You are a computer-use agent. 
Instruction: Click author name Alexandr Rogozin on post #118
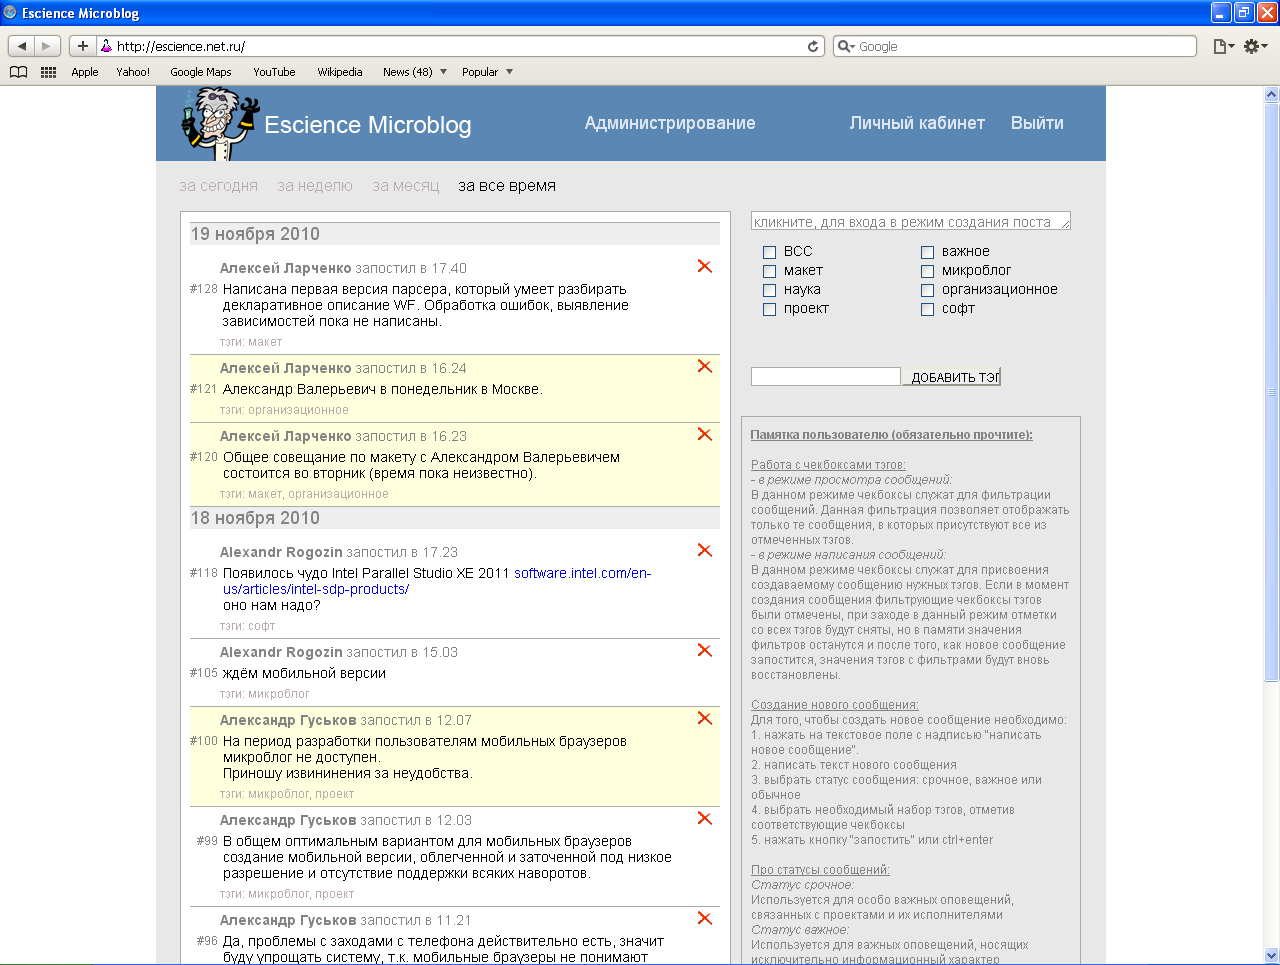click(x=281, y=552)
